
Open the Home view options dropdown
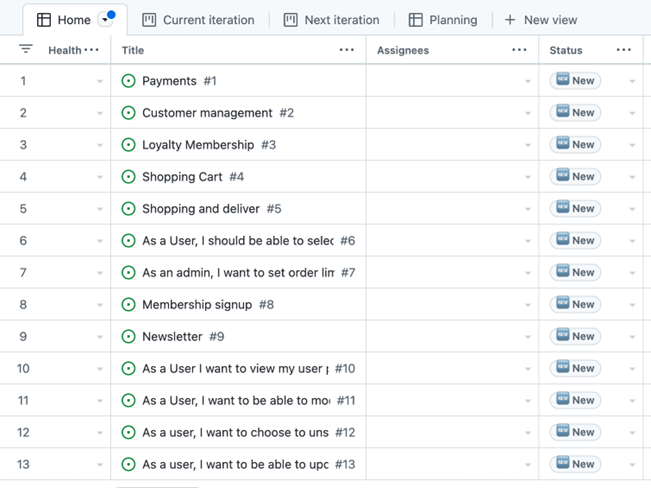point(105,20)
